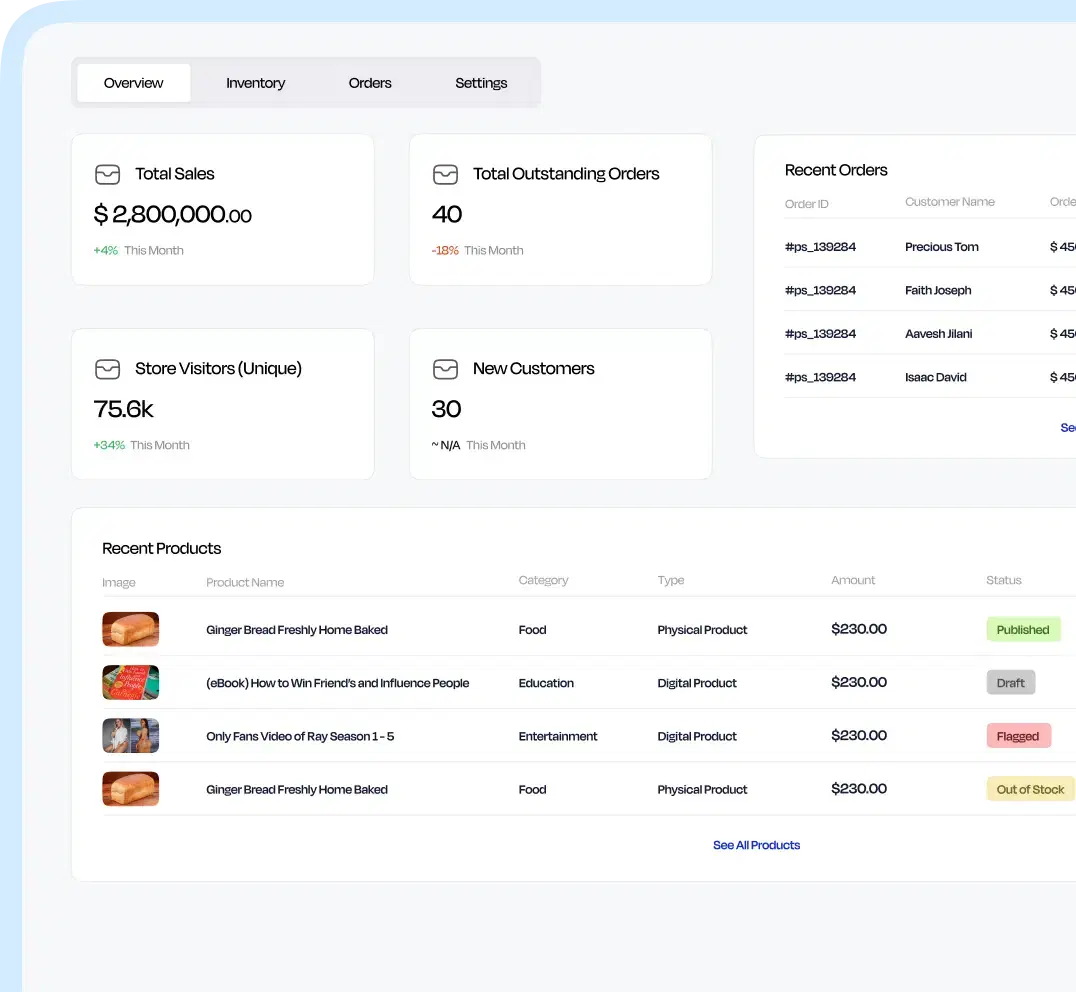The width and height of the screenshot is (1076, 992).
Task: Click the Flagged status badge
Action: pos(1017,736)
